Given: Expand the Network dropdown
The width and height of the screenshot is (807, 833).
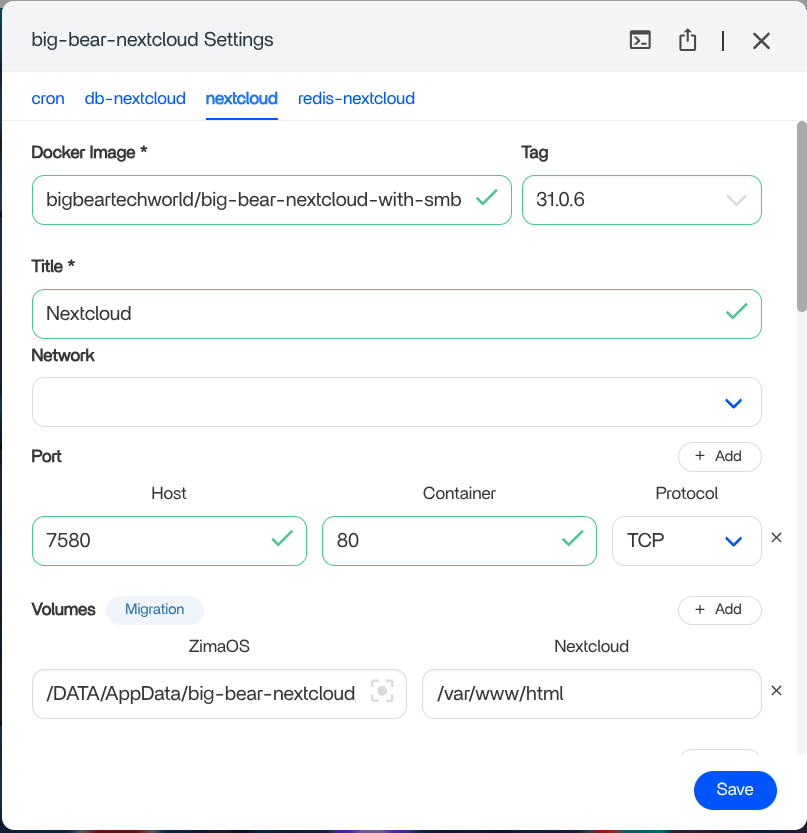Looking at the screenshot, I should pos(397,402).
